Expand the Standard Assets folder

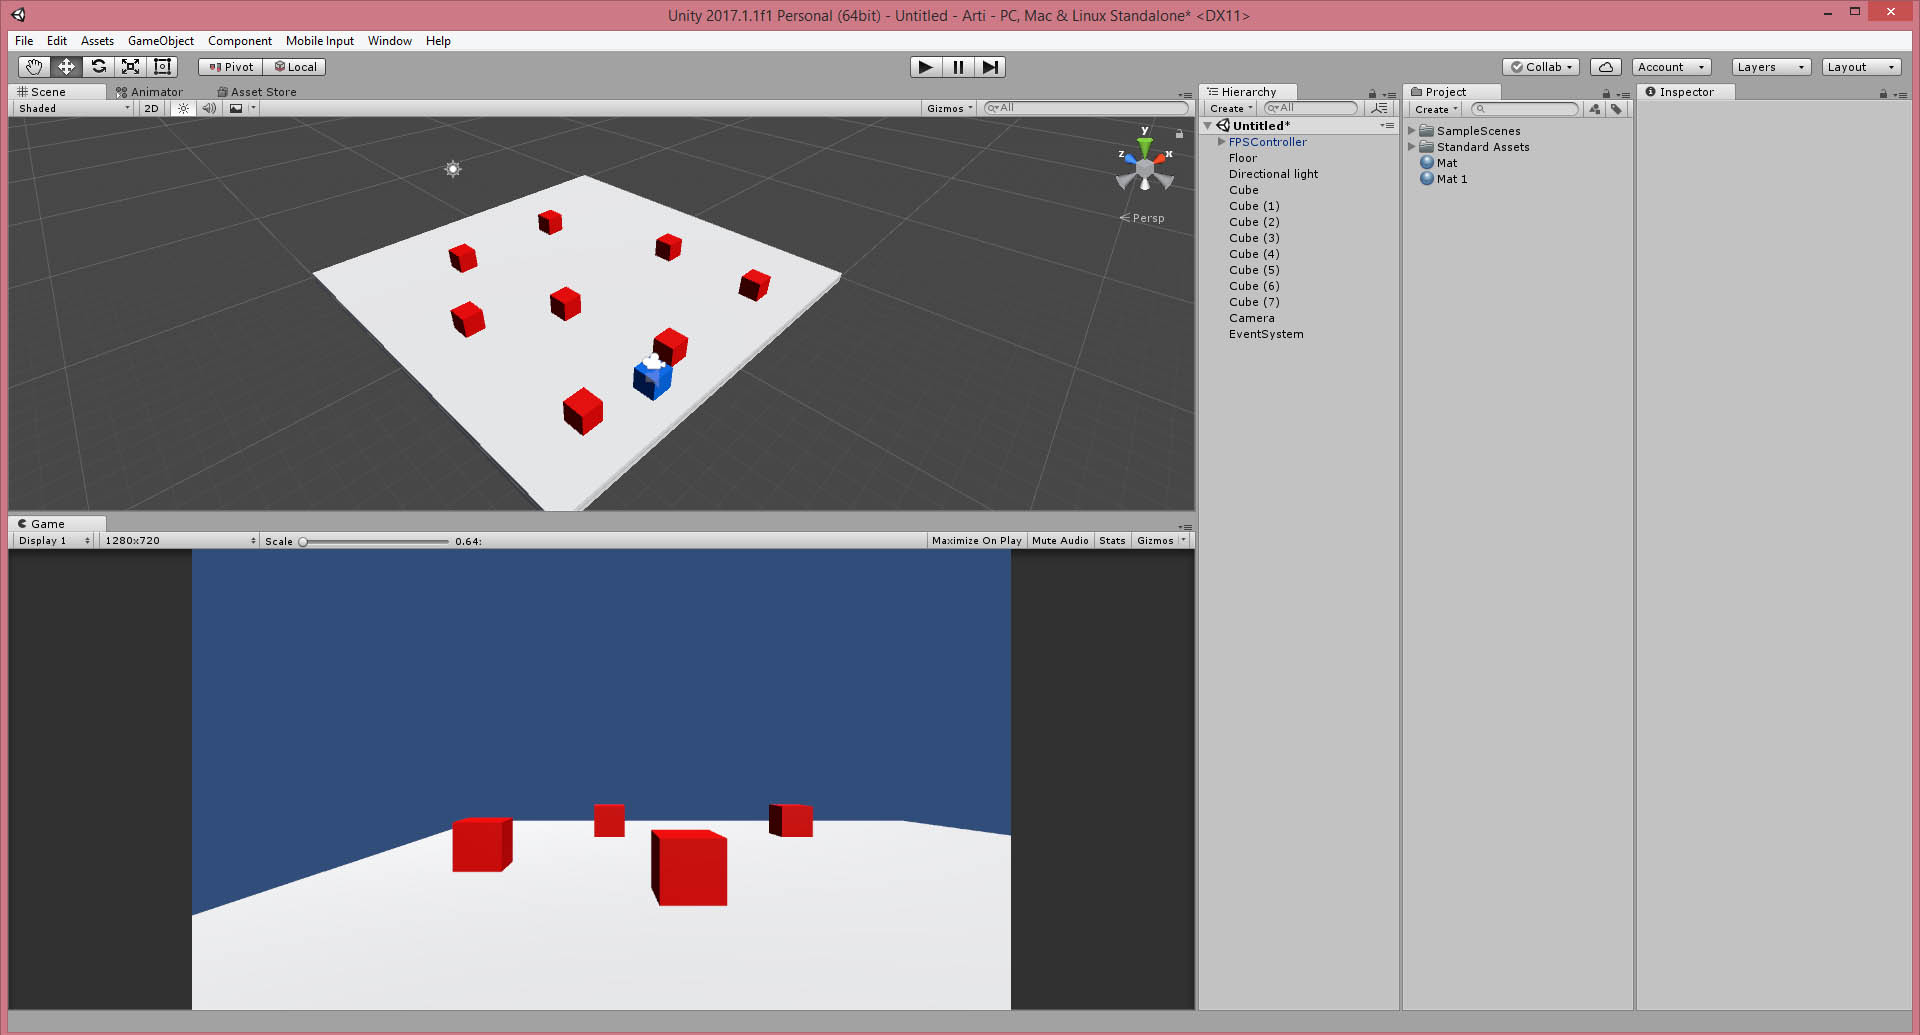1411,147
